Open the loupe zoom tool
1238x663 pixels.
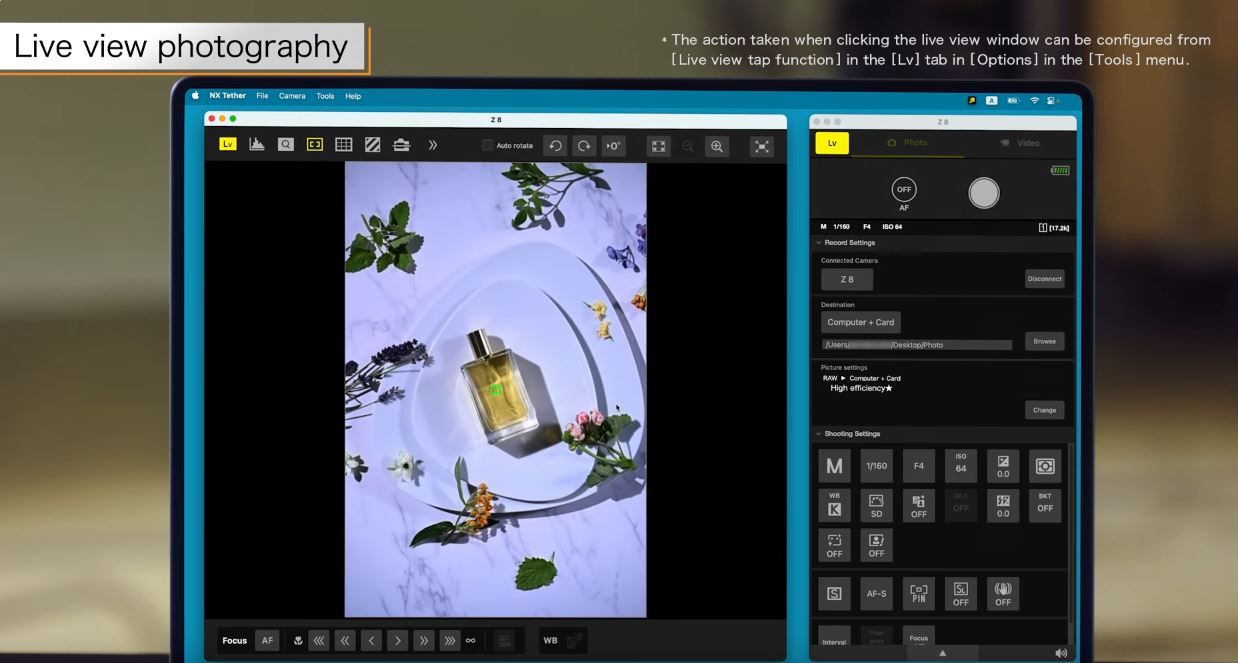(285, 145)
